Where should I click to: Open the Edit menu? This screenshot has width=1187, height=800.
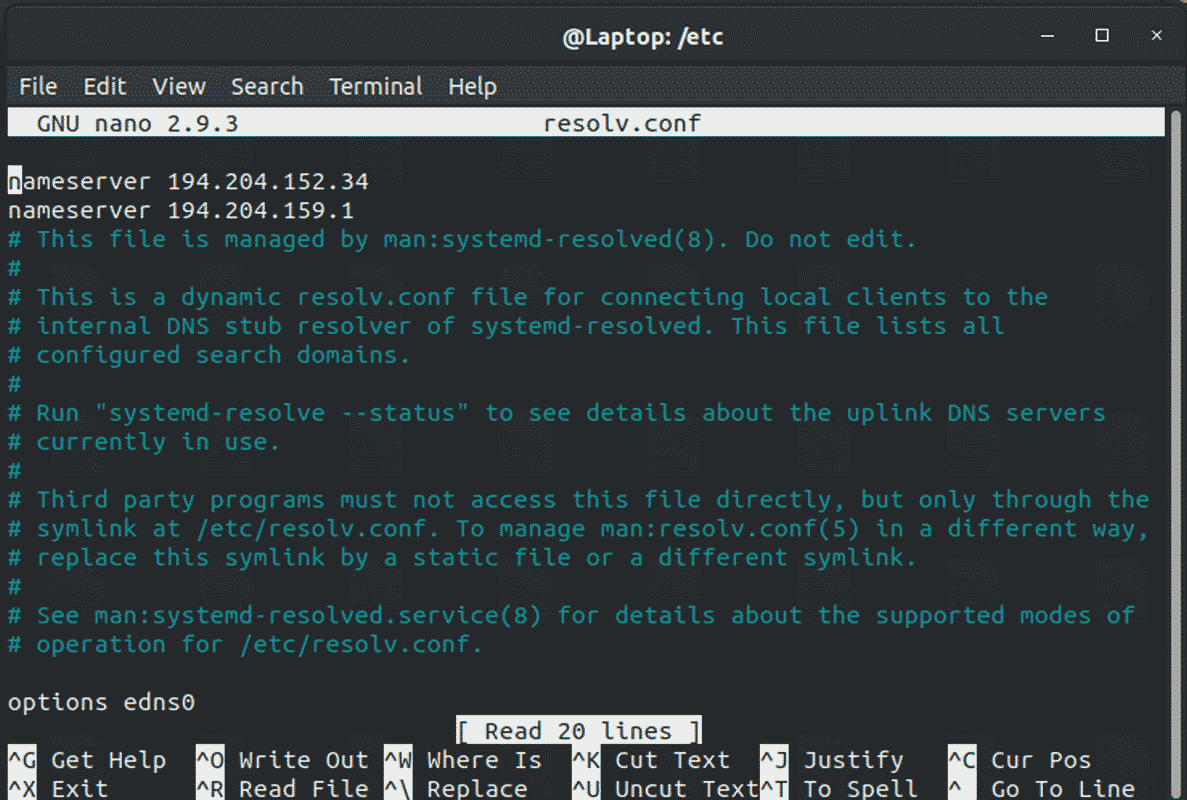coord(104,87)
